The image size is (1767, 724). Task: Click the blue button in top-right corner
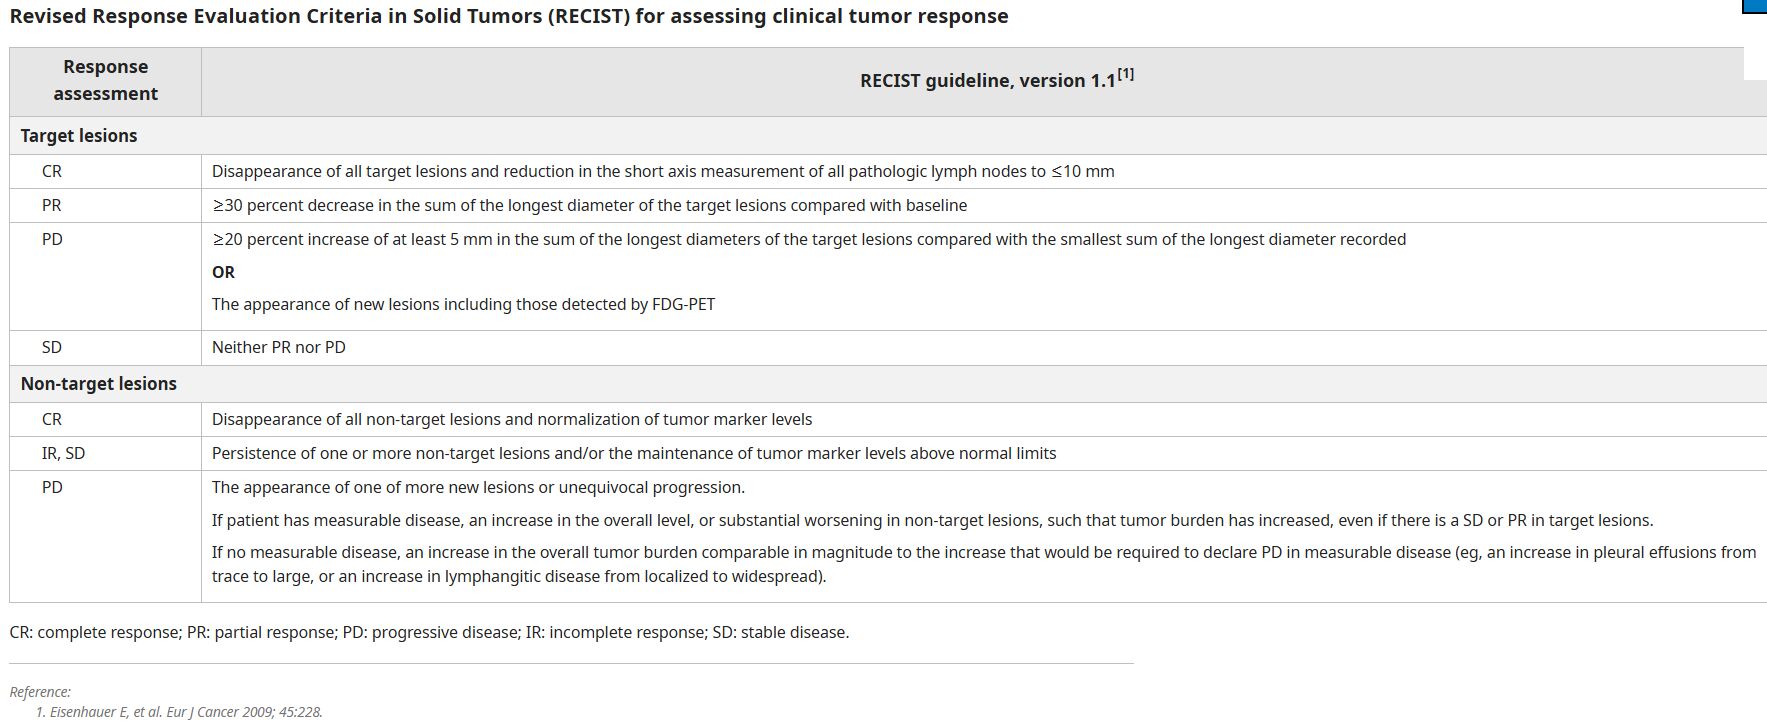[1754, 6]
